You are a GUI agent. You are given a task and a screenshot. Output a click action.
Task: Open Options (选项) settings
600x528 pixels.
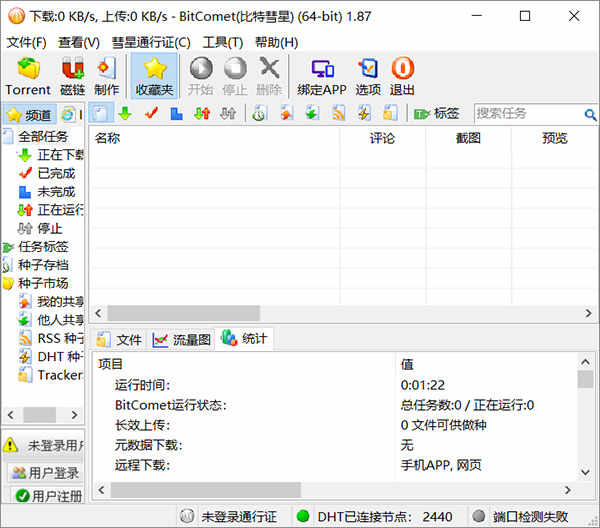click(x=368, y=76)
